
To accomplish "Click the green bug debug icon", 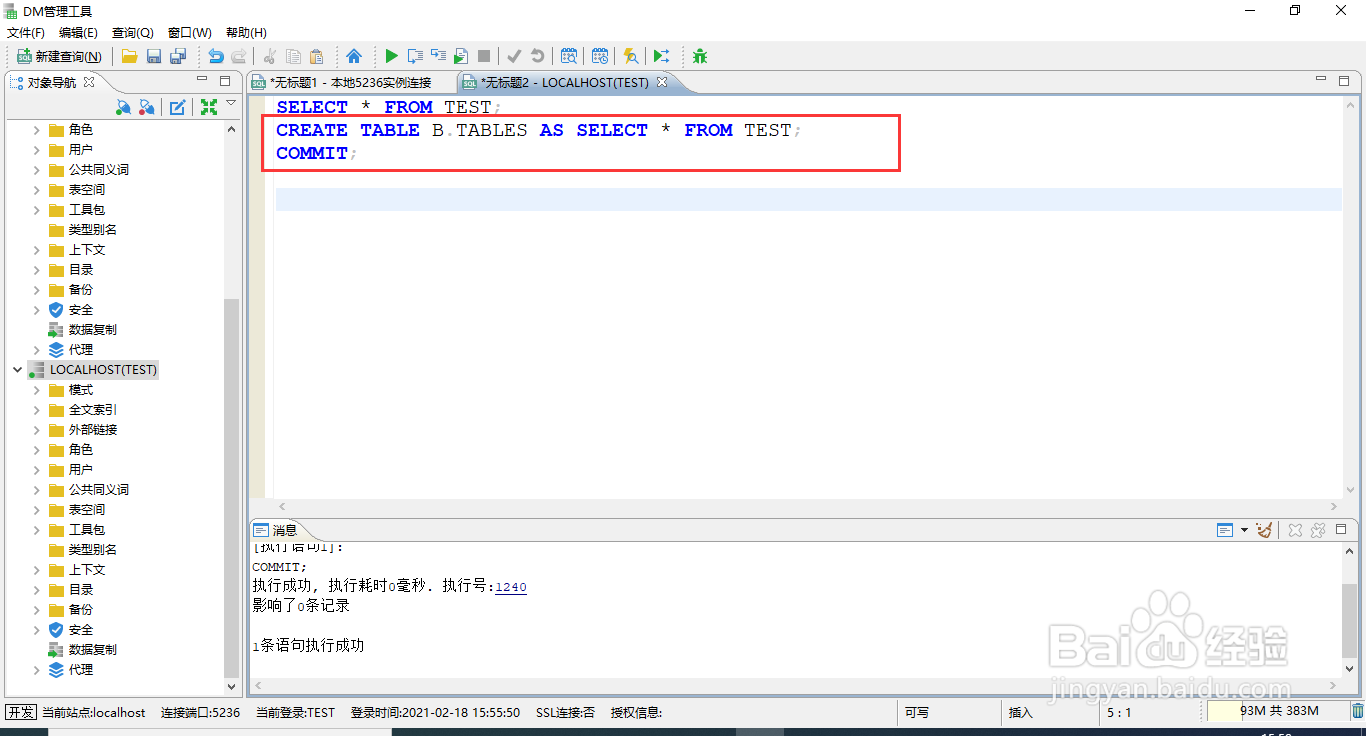I will tap(700, 57).
